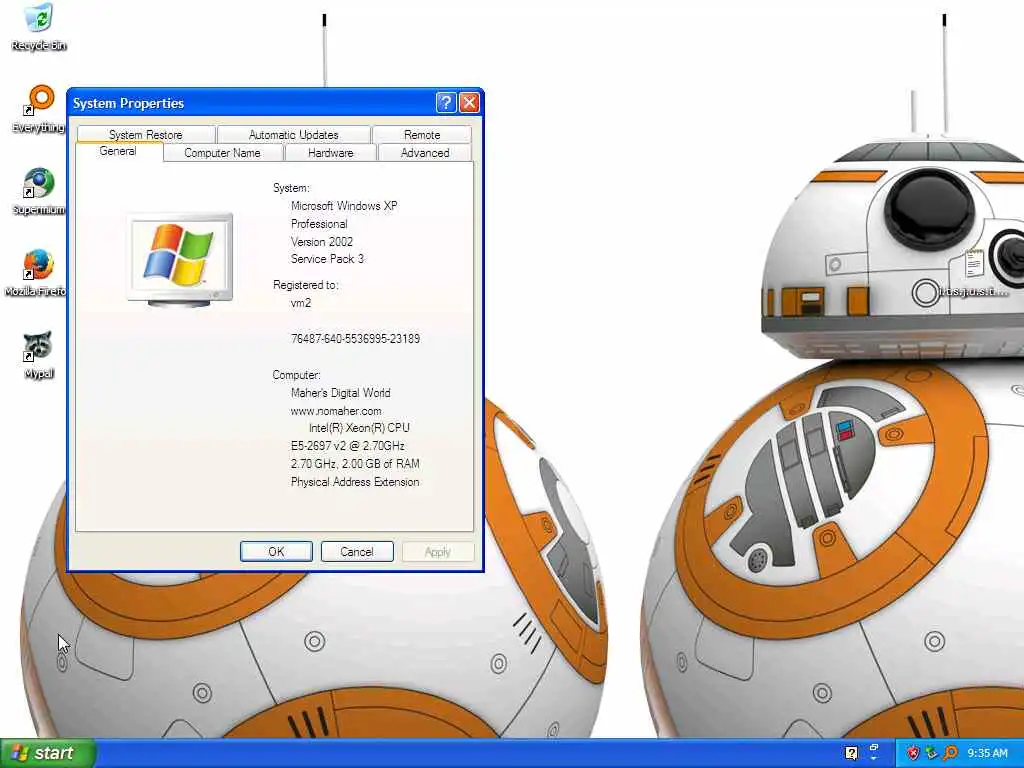This screenshot has height=768, width=1024.
Task: Launch the Everything search desktop shortcut
Action: [x=39, y=108]
